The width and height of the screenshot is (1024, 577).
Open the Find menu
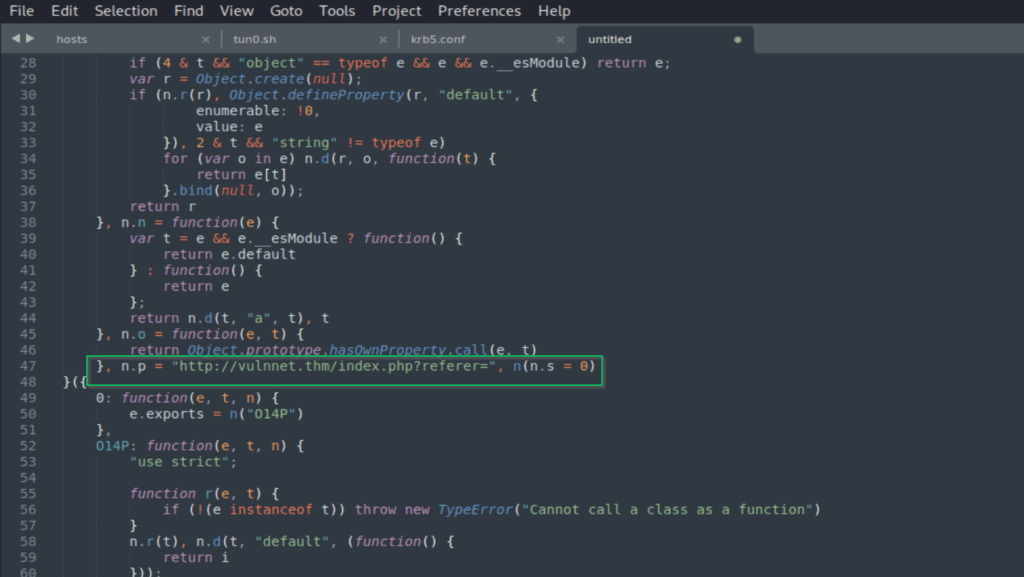189,11
